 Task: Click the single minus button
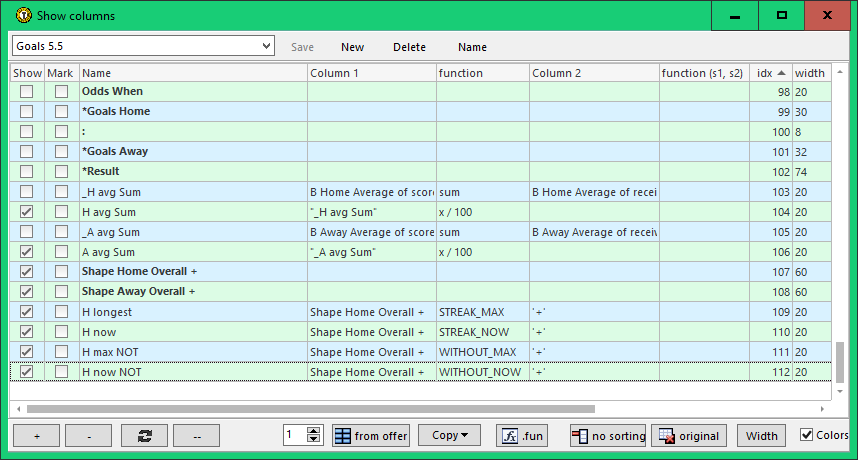[x=90, y=436]
